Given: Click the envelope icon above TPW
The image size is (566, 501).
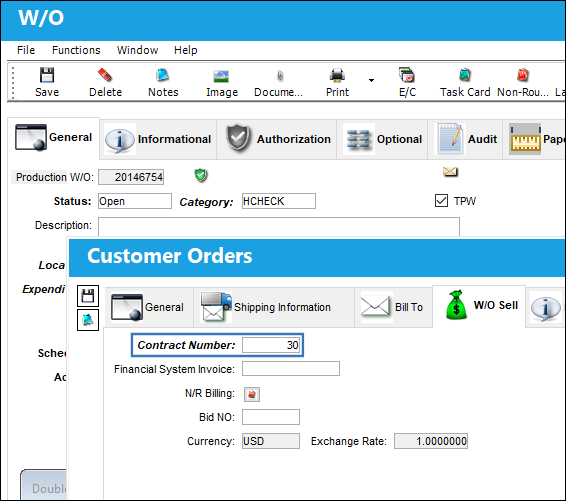Looking at the screenshot, I should click(450, 171).
